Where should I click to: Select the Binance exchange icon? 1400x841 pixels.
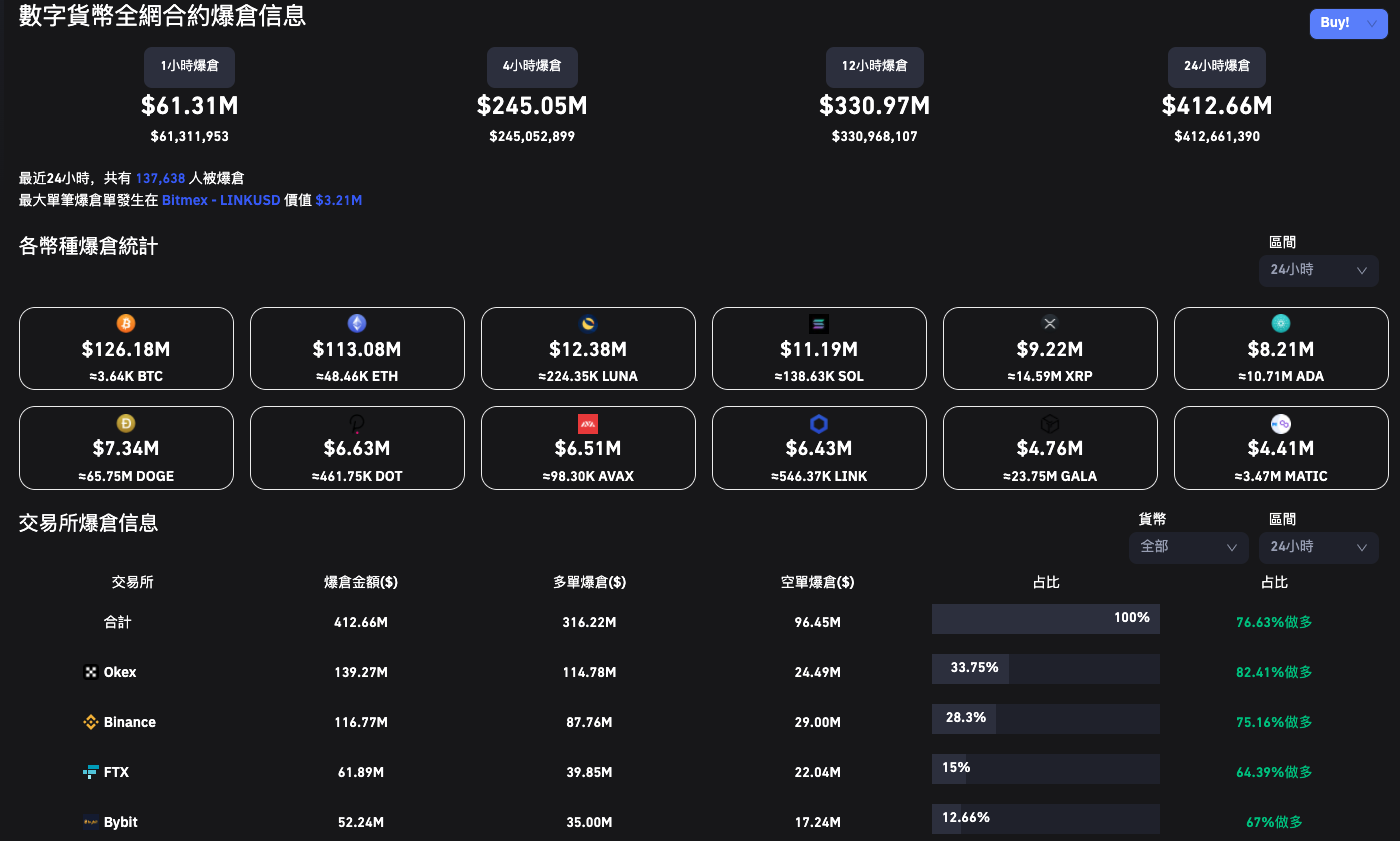[x=90, y=721]
